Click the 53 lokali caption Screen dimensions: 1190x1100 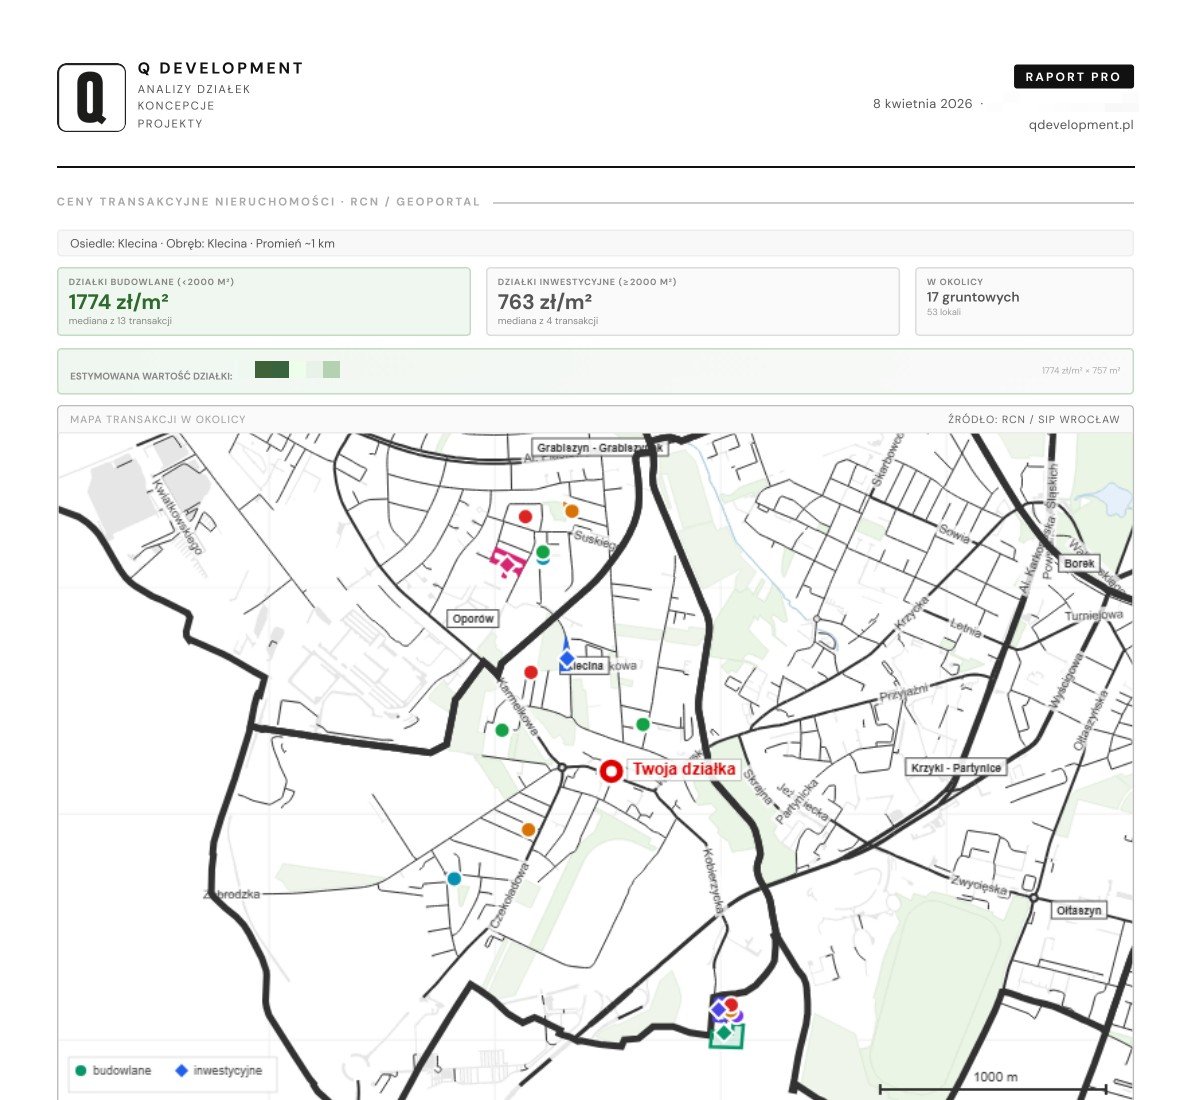pyautogui.click(x=943, y=312)
